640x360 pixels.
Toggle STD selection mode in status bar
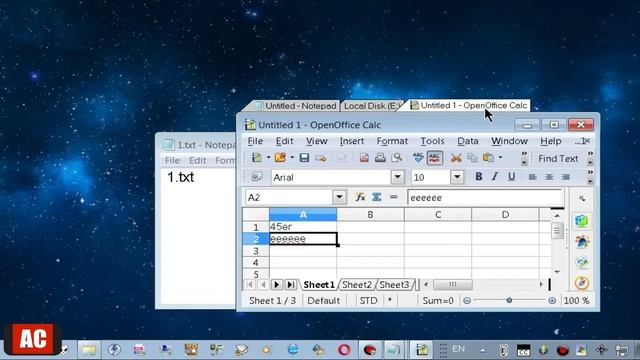[368, 301]
